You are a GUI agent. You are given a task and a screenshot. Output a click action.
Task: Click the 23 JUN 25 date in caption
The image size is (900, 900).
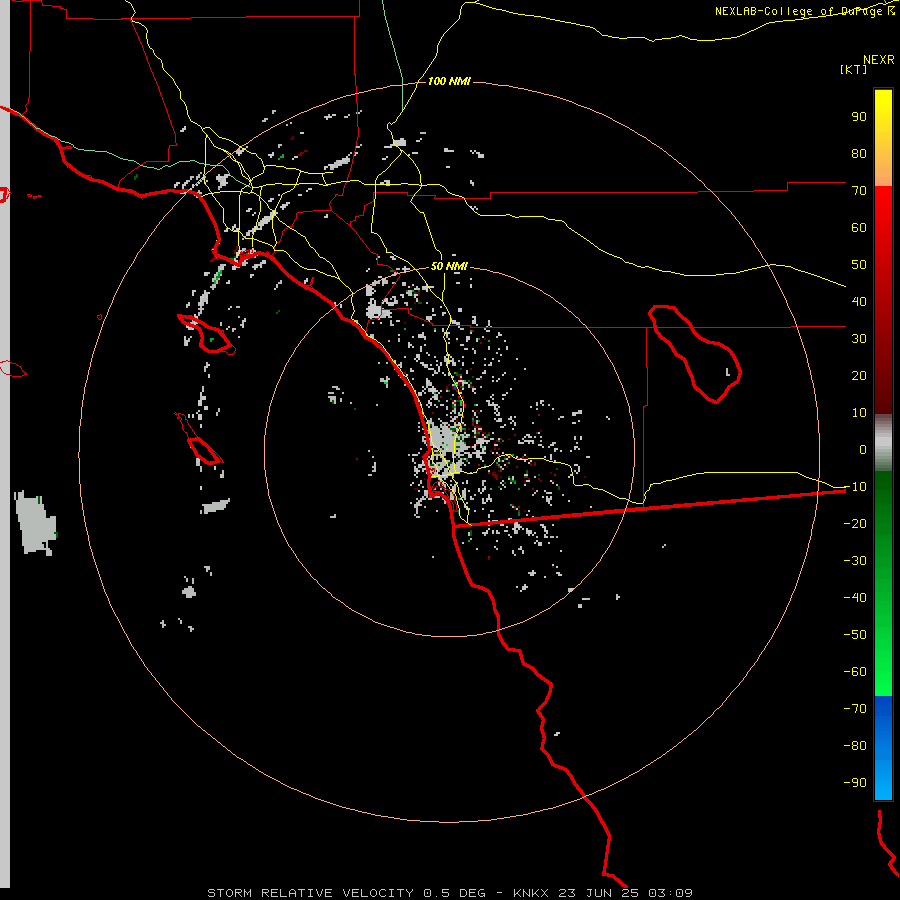click(x=598, y=893)
